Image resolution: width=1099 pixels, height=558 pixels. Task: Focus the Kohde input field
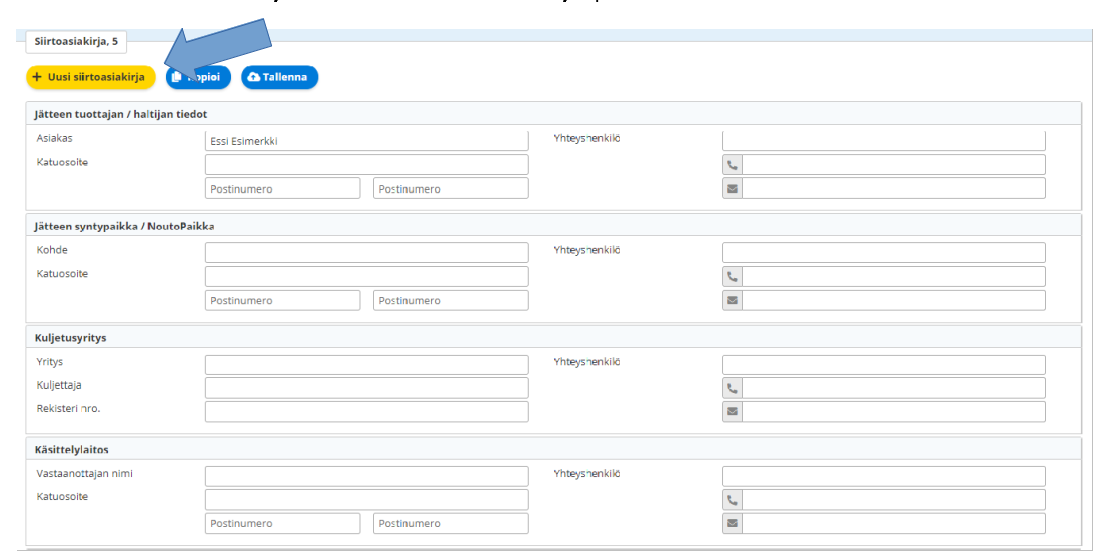[367, 252]
